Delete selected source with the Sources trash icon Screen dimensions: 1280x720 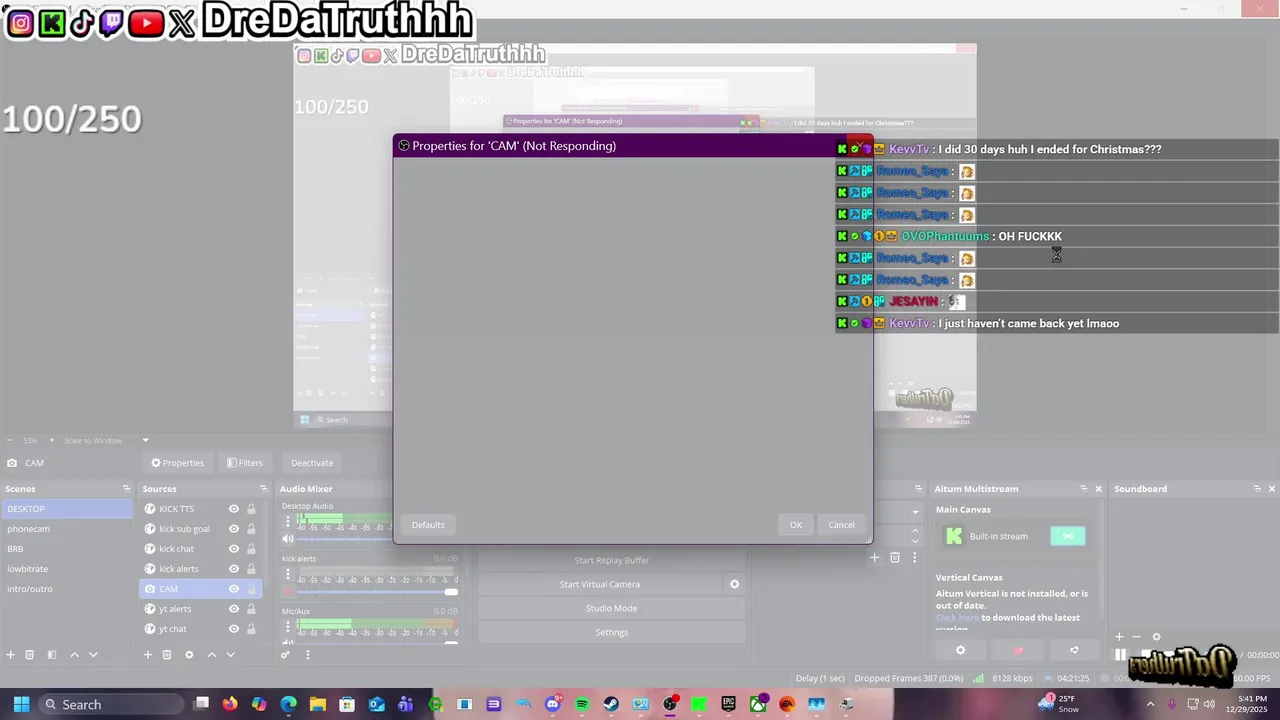tap(167, 655)
